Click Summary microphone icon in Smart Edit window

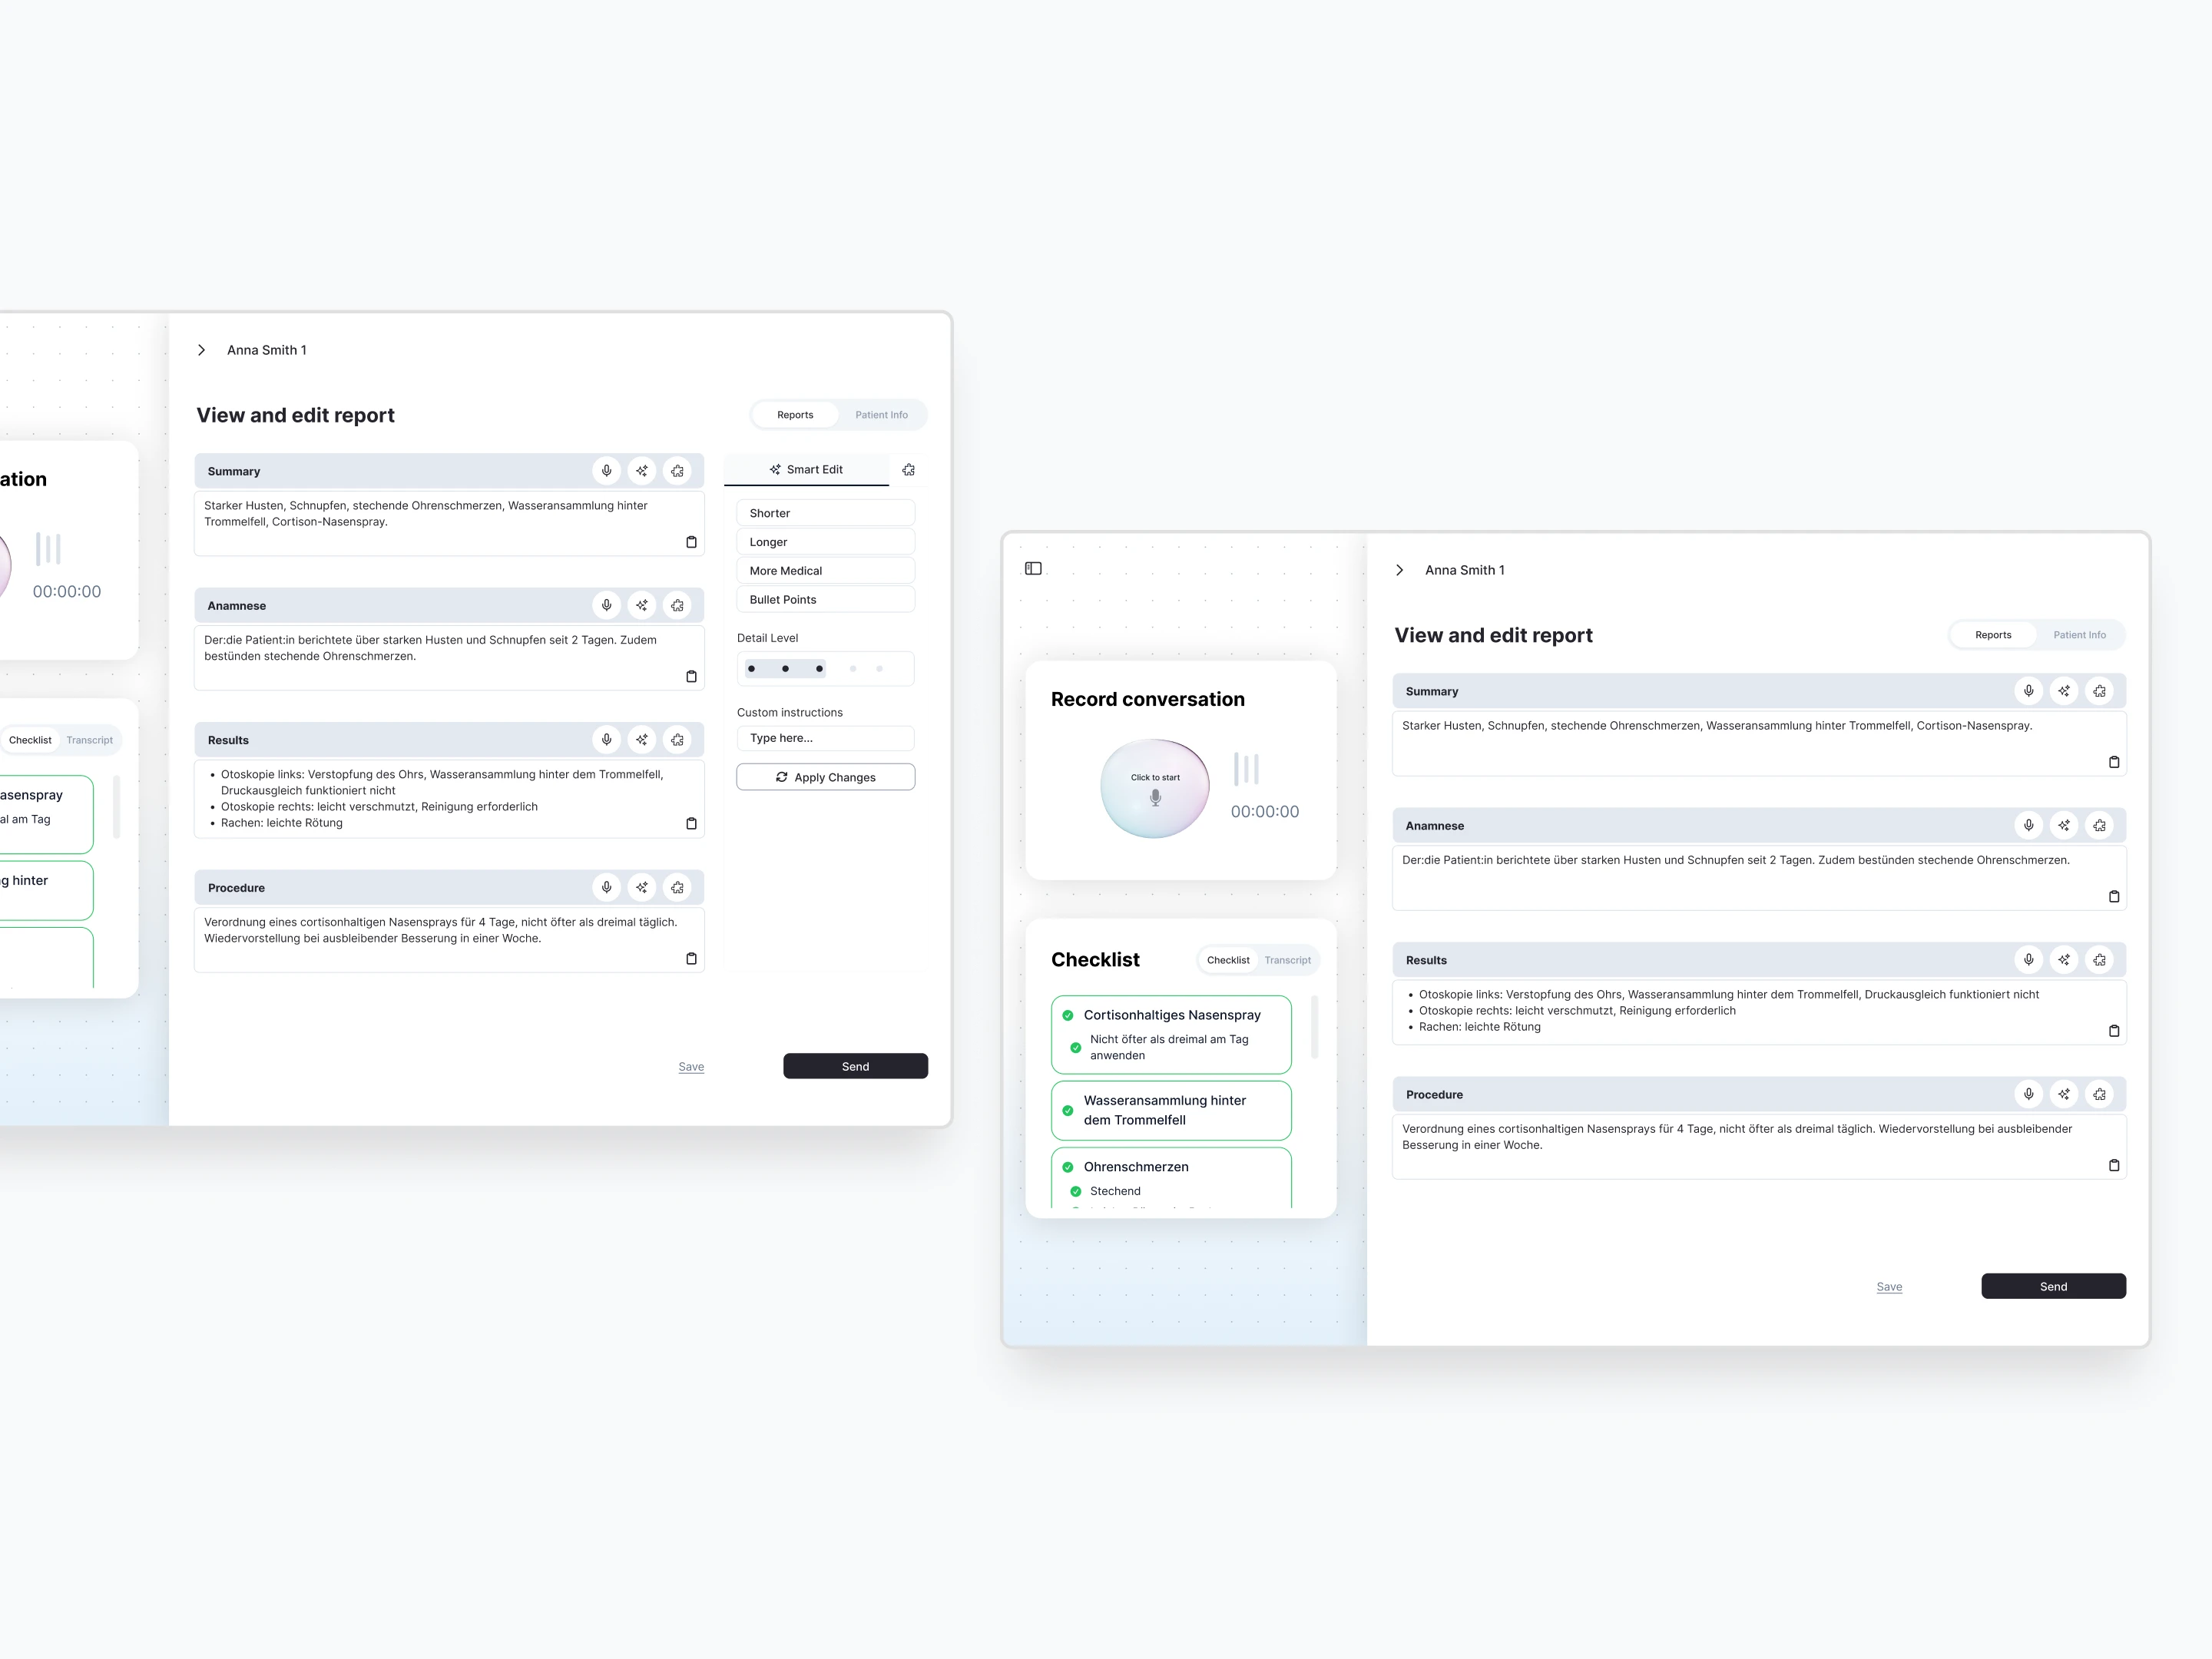coord(606,471)
